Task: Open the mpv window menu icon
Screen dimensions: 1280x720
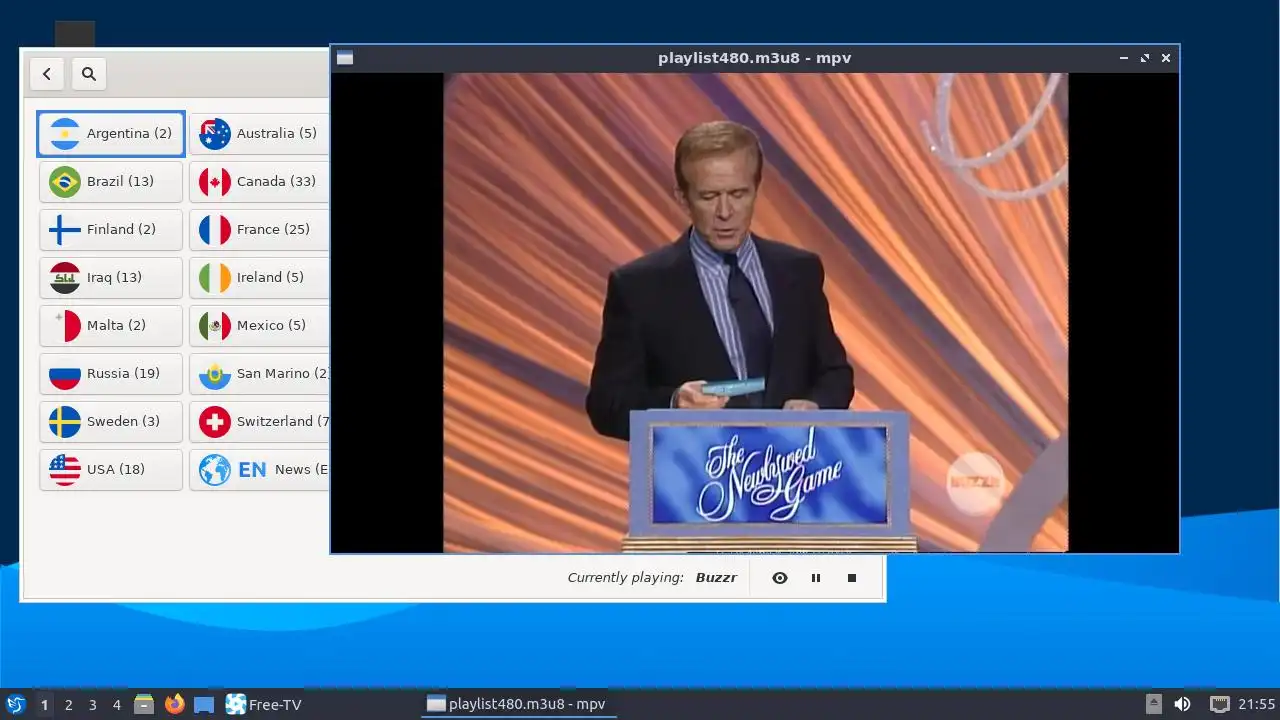Action: [345, 58]
